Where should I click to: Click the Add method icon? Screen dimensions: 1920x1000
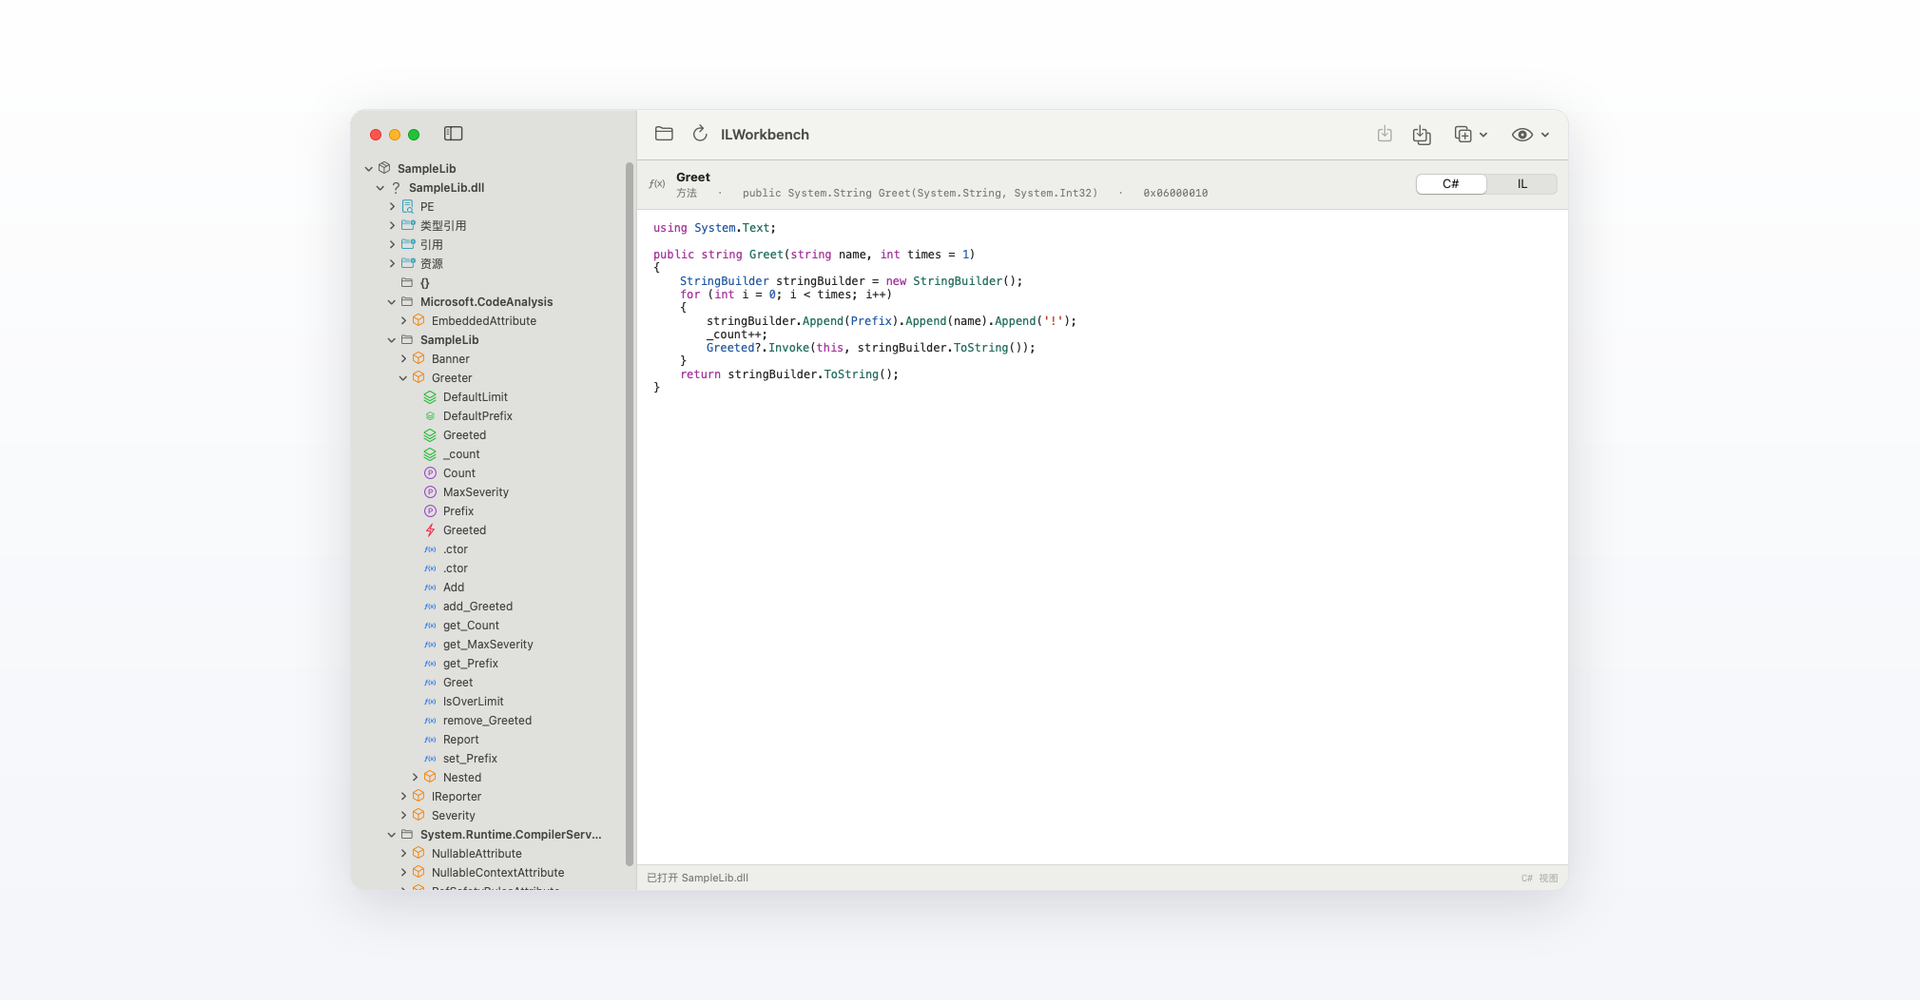click(430, 587)
